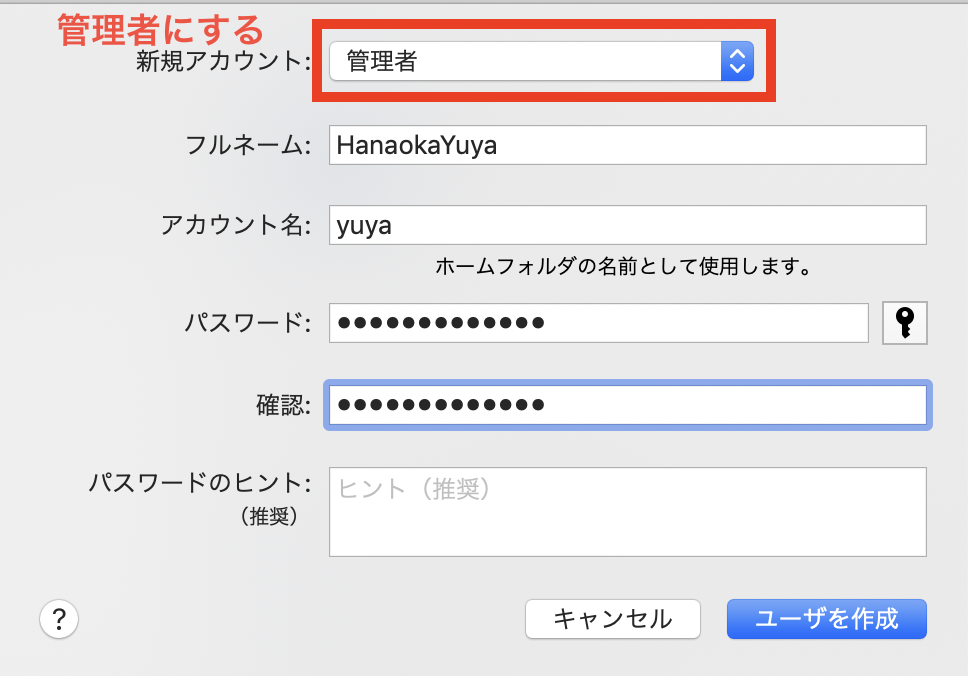Focus the フルネーム field containing HanaokaYuya
This screenshot has width=968, height=676.
(x=627, y=145)
